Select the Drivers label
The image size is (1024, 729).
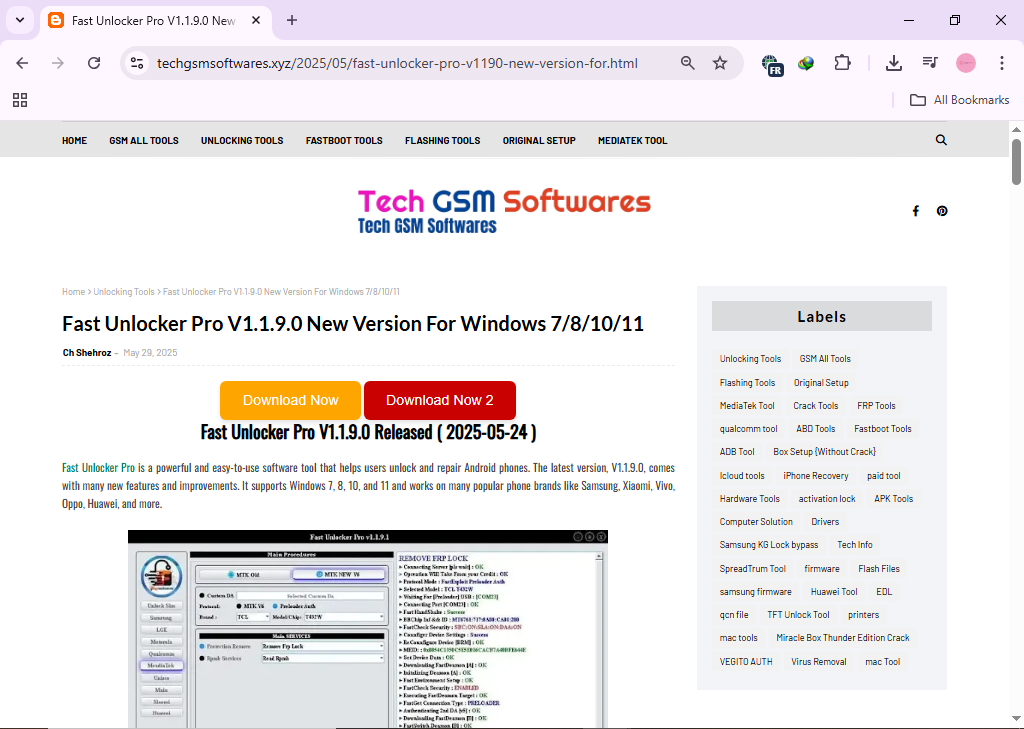coord(825,522)
